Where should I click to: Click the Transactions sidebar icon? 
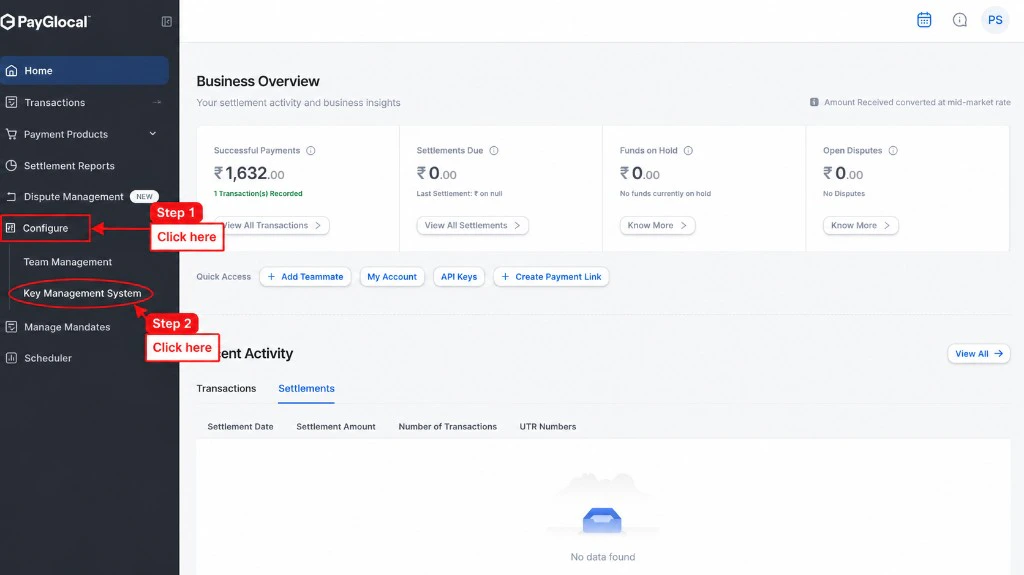(11, 102)
